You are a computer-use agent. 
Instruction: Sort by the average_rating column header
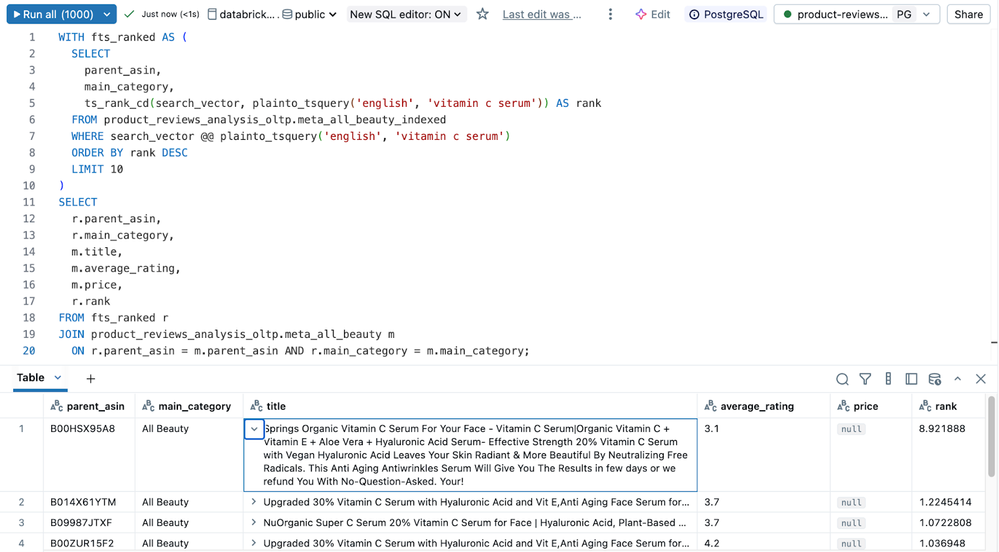[x=756, y=406]
